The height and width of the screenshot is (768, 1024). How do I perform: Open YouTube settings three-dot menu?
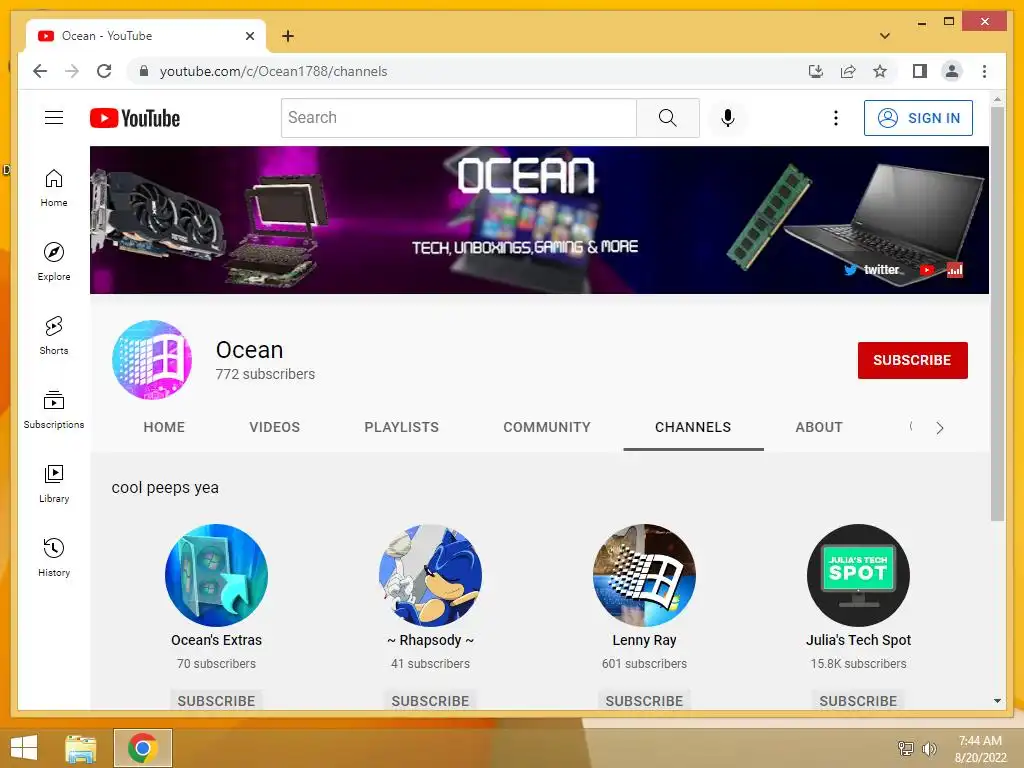point(835,118)
